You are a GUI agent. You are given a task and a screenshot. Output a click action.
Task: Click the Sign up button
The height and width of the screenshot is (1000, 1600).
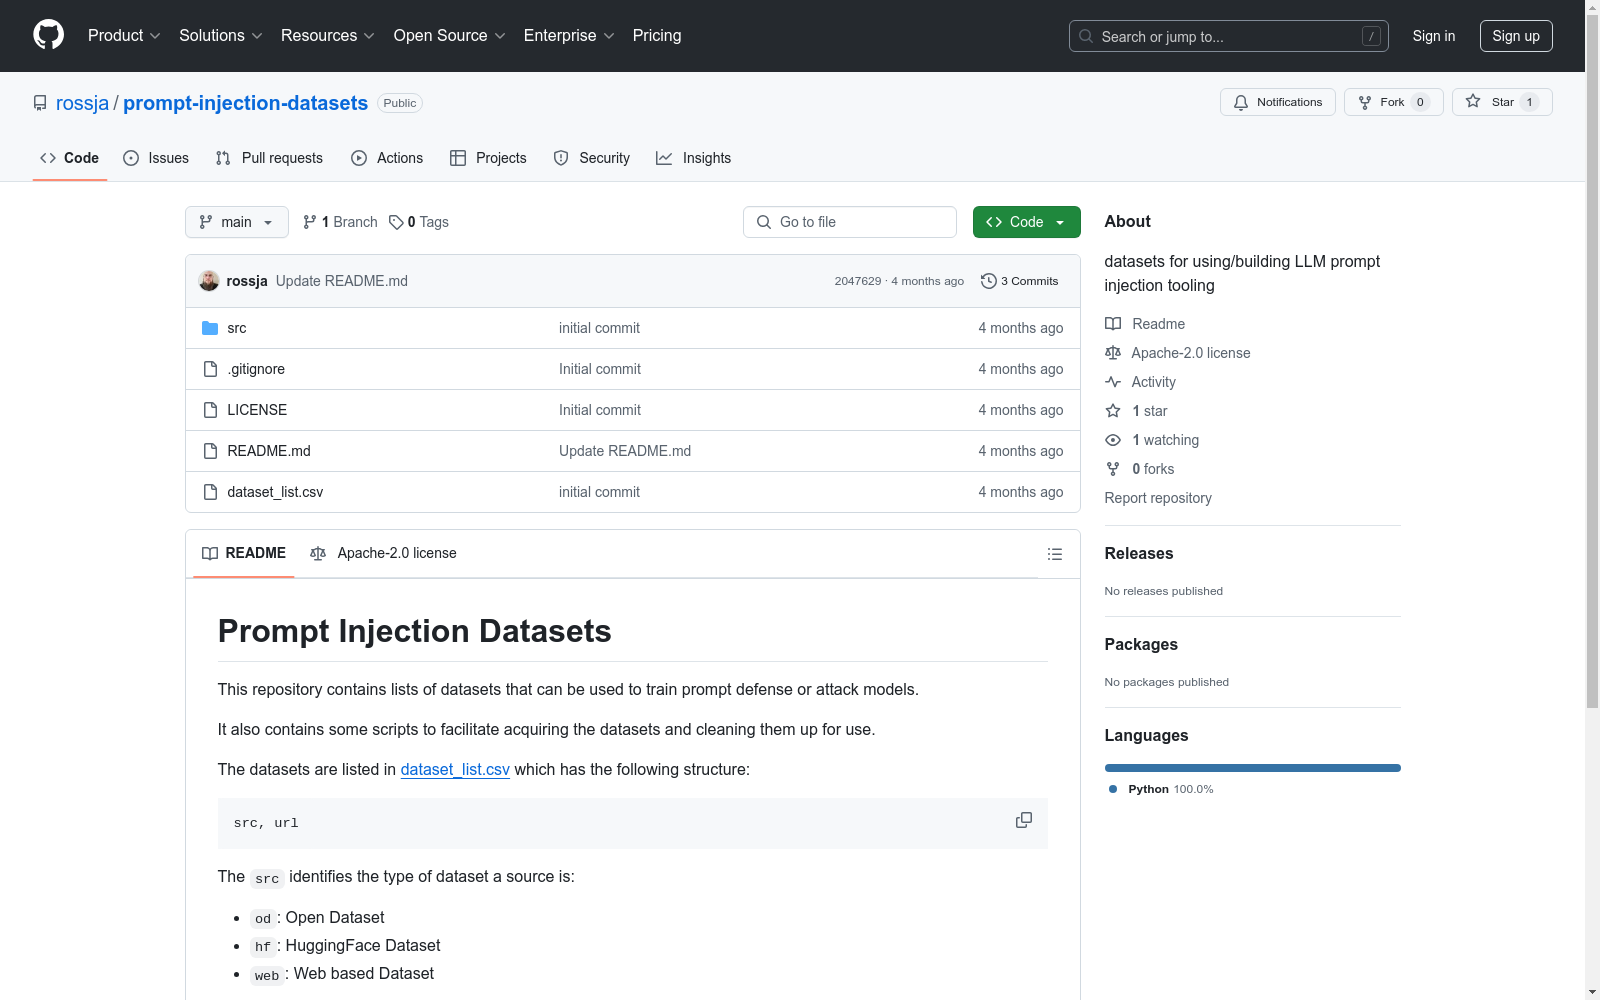coord(1516,36)
